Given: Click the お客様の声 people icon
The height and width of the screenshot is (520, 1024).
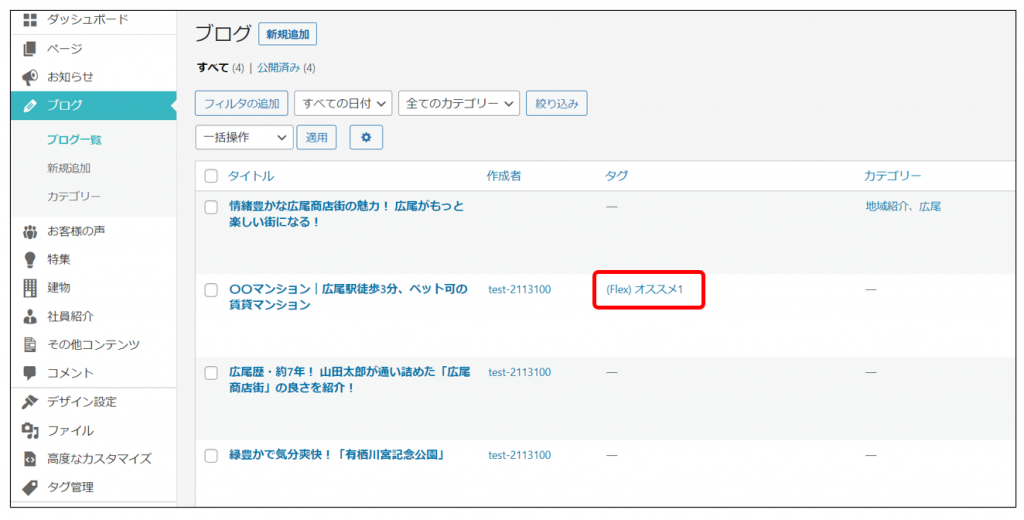Looking at the screenshot, I should coord(30,231).
